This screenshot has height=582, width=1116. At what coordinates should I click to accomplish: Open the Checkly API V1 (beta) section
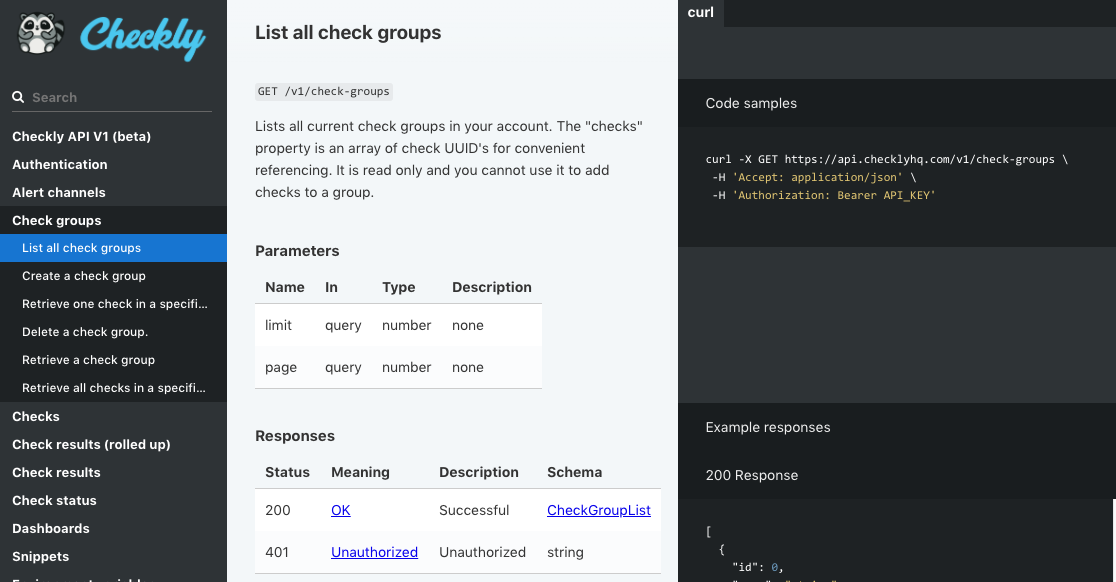81,136
